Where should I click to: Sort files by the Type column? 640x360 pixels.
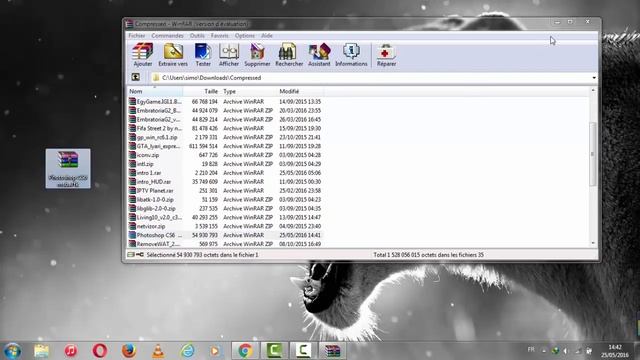[x=249, y=91]
